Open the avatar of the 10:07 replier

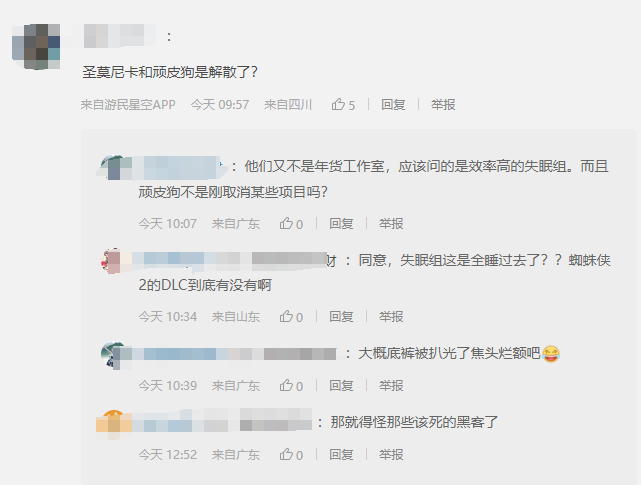(114, 167)
